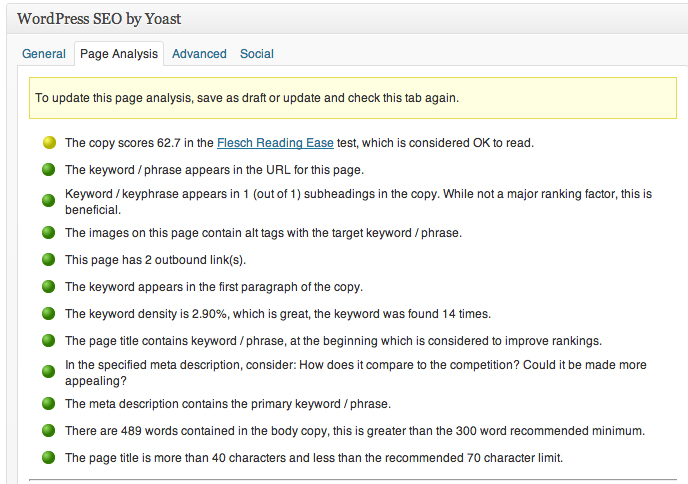This screenshot has height=484, width=688.
Task: Click green dot for page title keyword
Action: 48,341
